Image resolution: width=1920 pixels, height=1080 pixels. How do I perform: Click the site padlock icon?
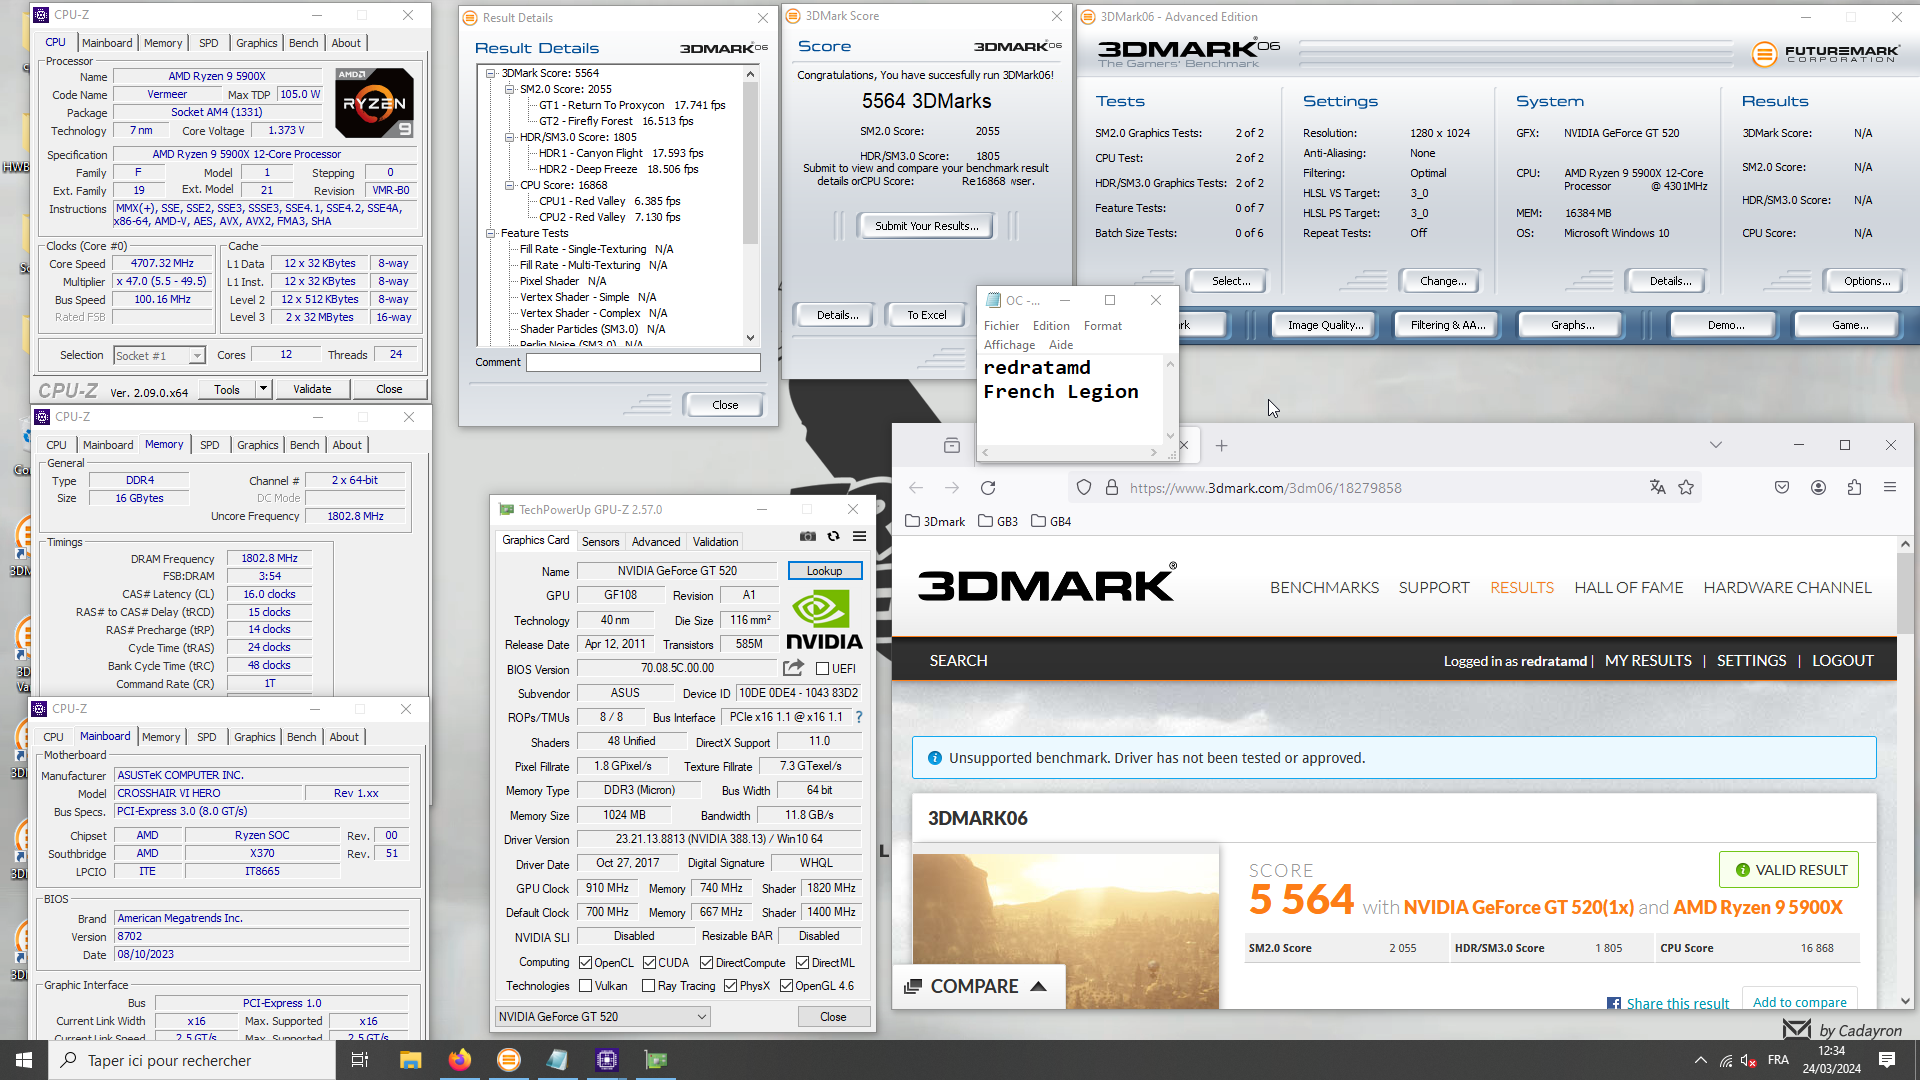(x=1111, y=488)
